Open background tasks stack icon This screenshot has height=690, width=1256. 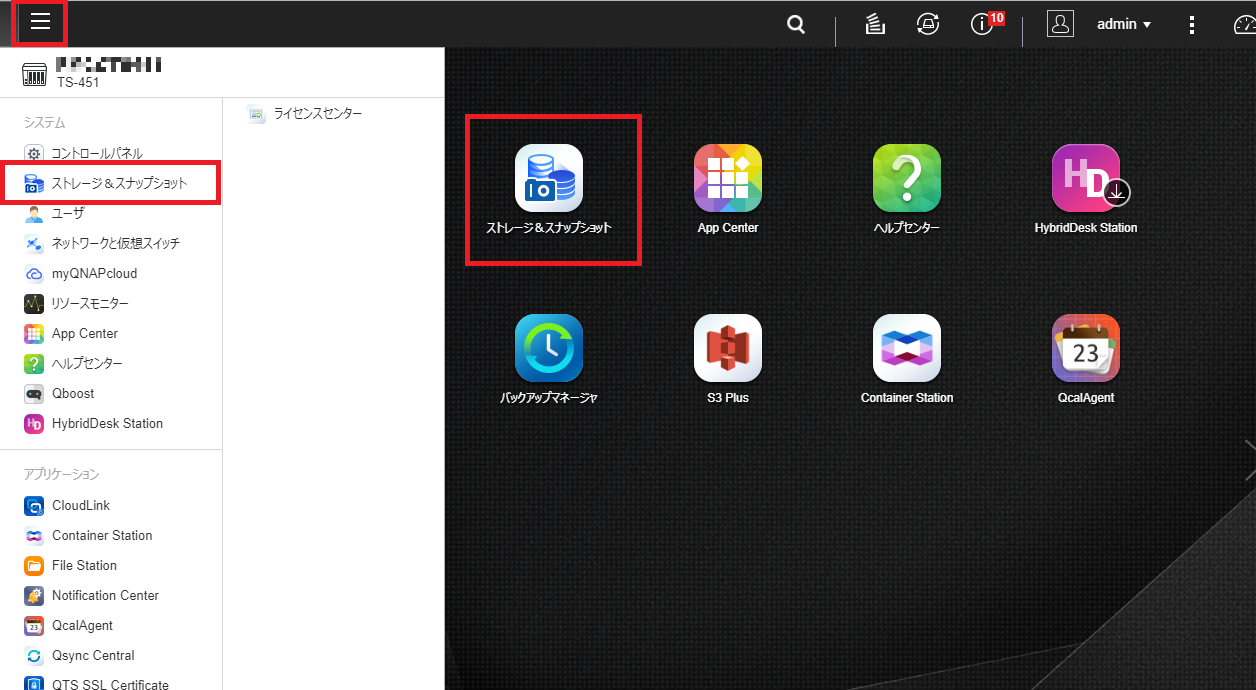[875, 24]
